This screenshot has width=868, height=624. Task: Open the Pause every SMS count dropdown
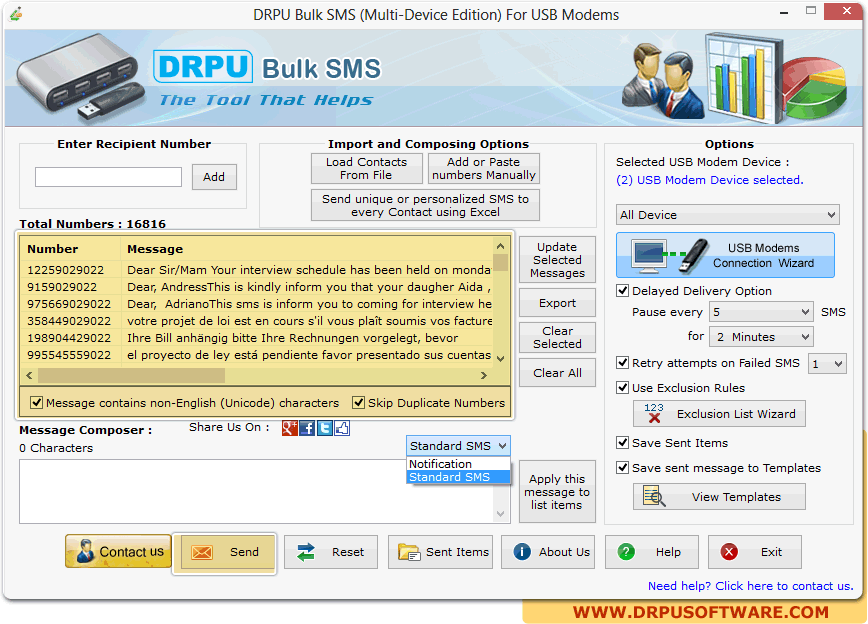coord(761,312)
